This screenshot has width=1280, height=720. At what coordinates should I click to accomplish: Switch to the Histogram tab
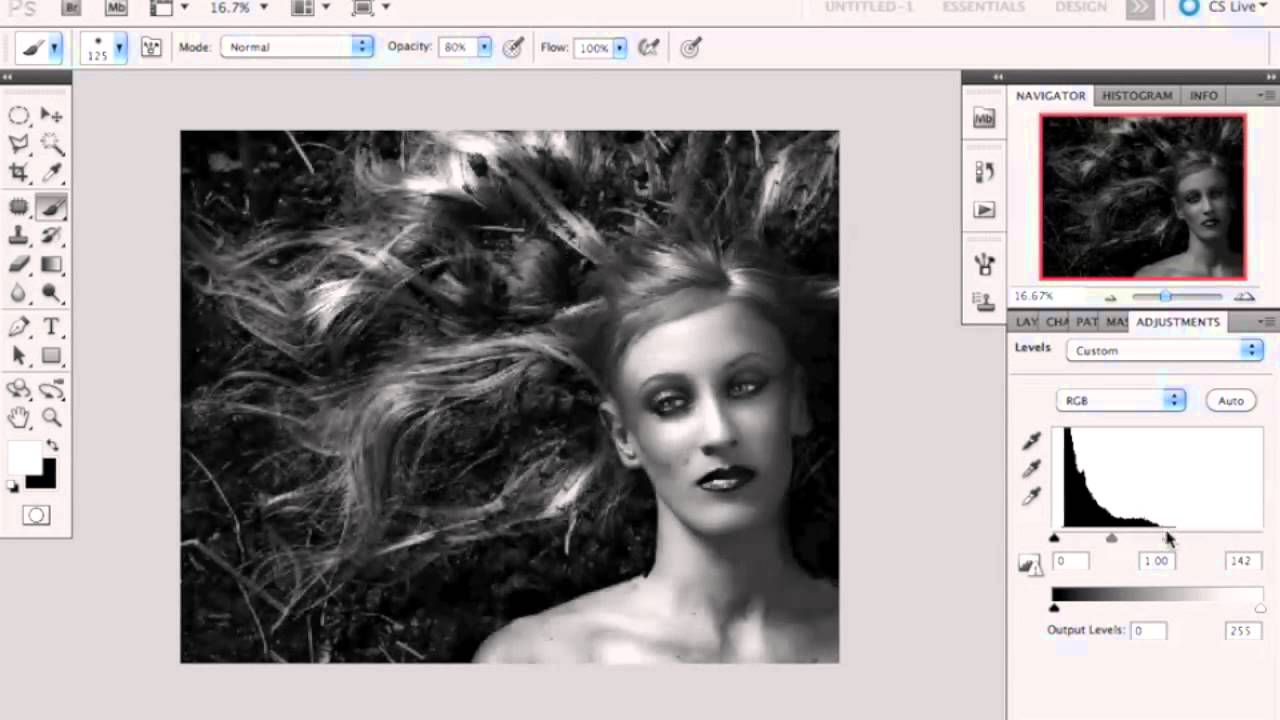point(1137,95)
